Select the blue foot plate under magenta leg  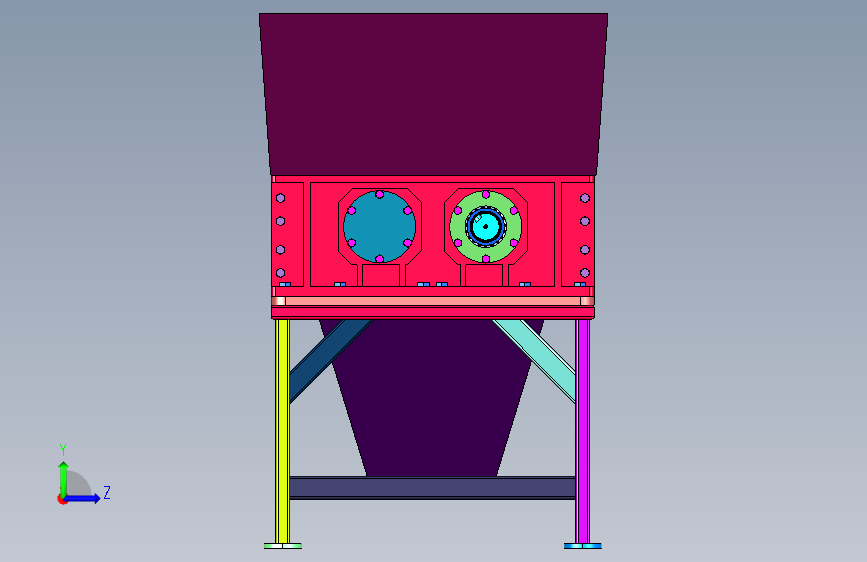point(583,546)
